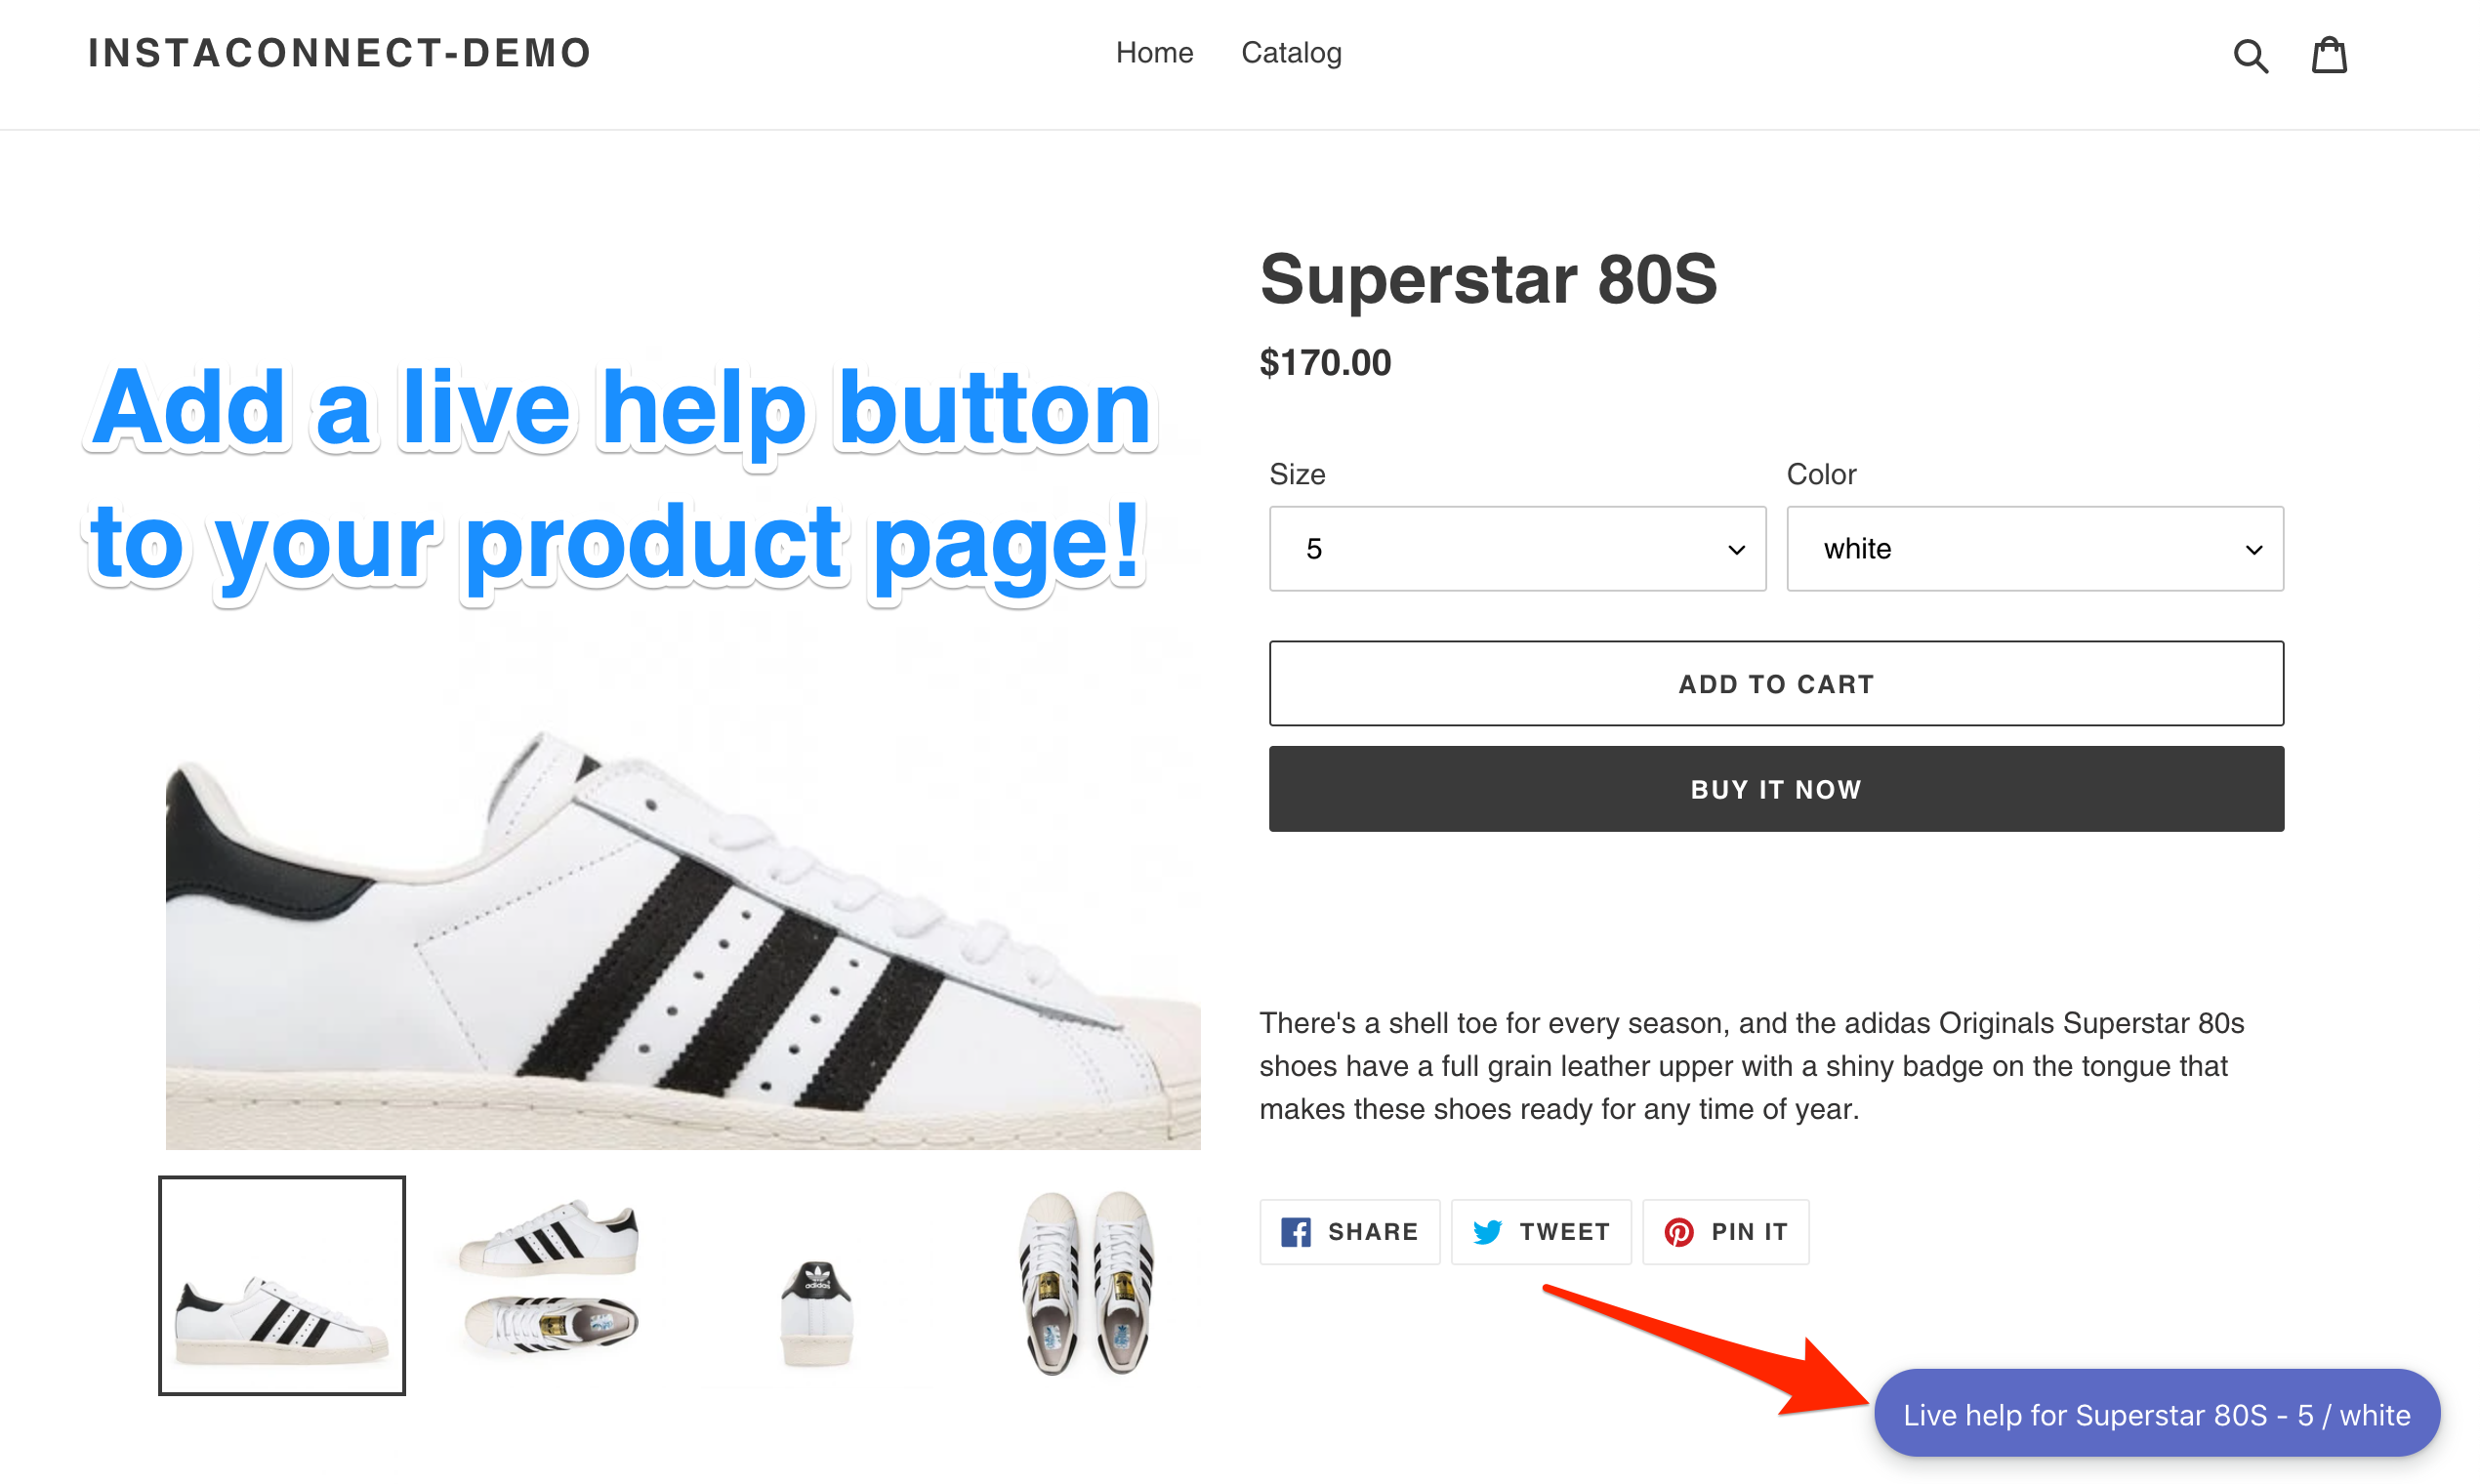This screenshot has width=2480, height=1484.
Task: Tweet the Superstar 80S product
Action: tap(1540, 1232)
